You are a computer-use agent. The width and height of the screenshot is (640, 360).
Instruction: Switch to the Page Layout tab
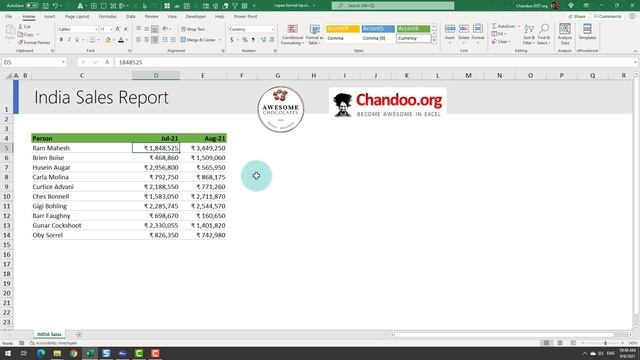tap(77, 17)
